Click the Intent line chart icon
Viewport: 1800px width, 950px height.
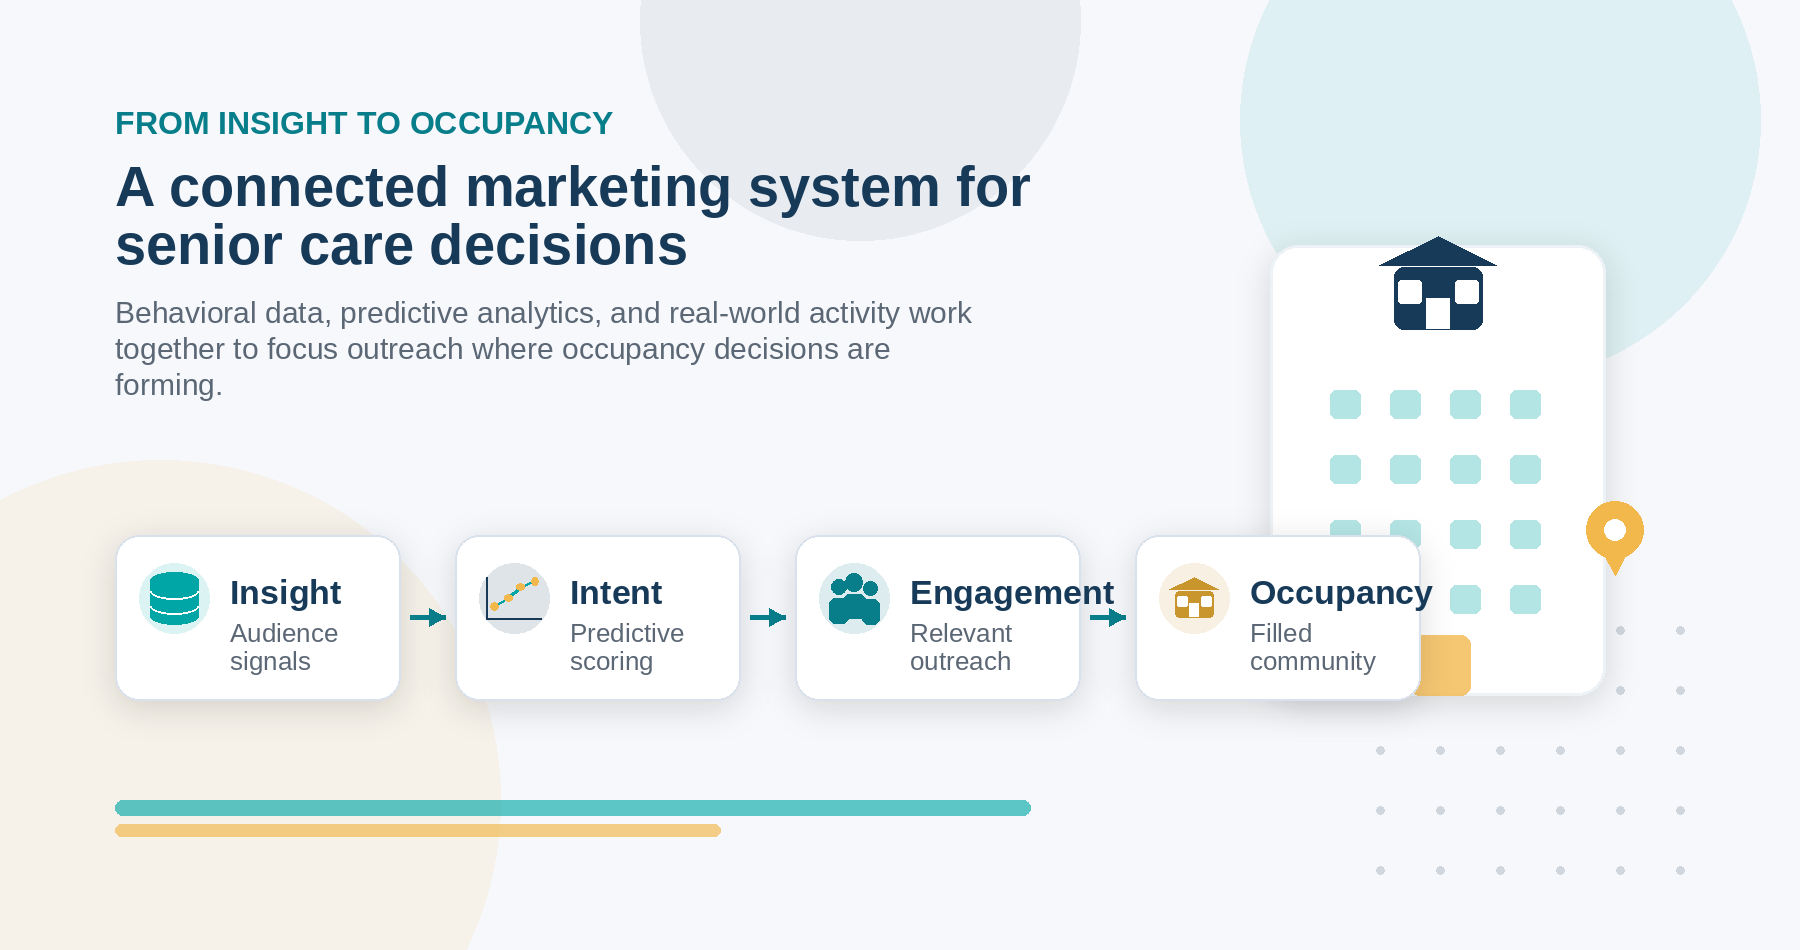(x=514, y=598)
